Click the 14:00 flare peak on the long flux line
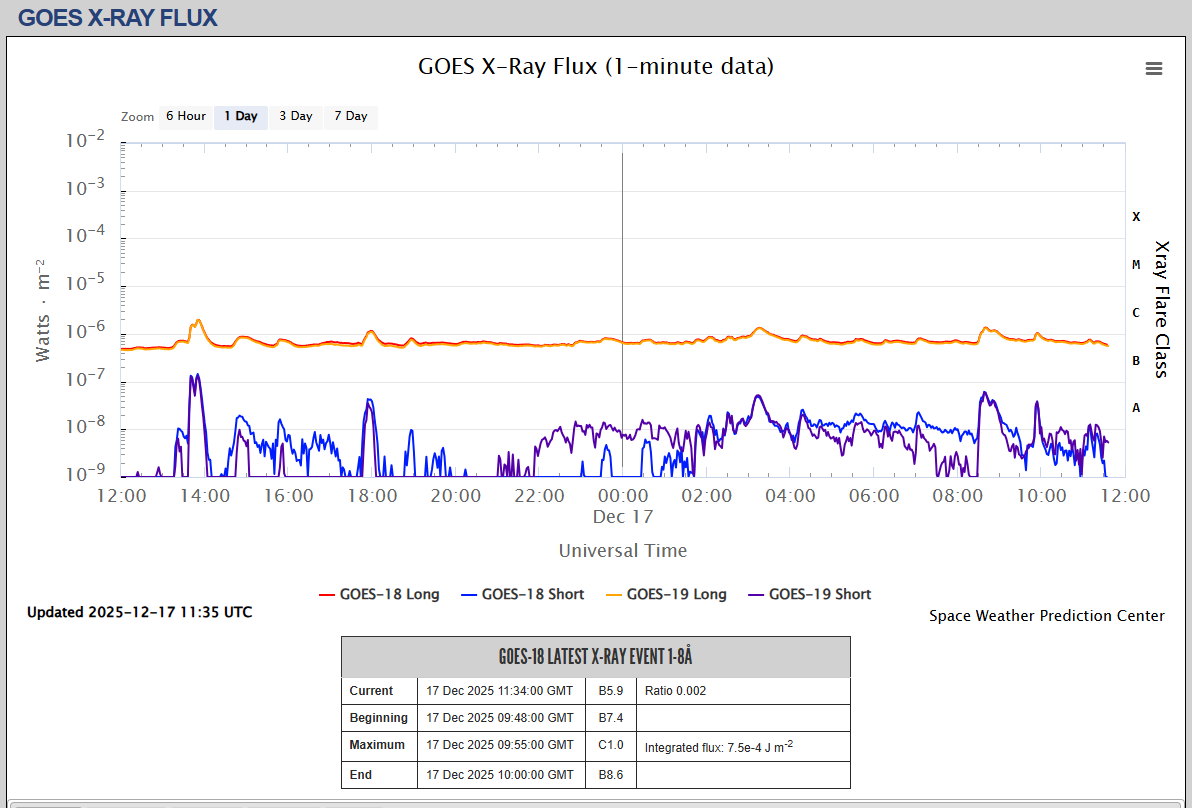 point(198,321)
